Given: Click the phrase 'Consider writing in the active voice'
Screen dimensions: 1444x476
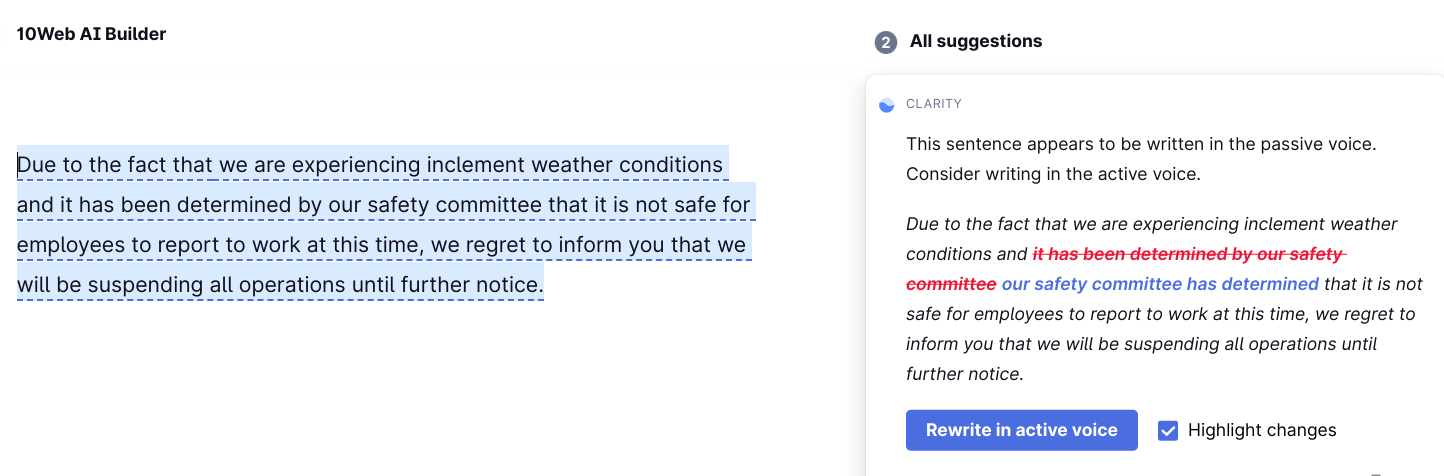Looking at the screenshot, I should pyautogui.click(x=1053, y=174).
